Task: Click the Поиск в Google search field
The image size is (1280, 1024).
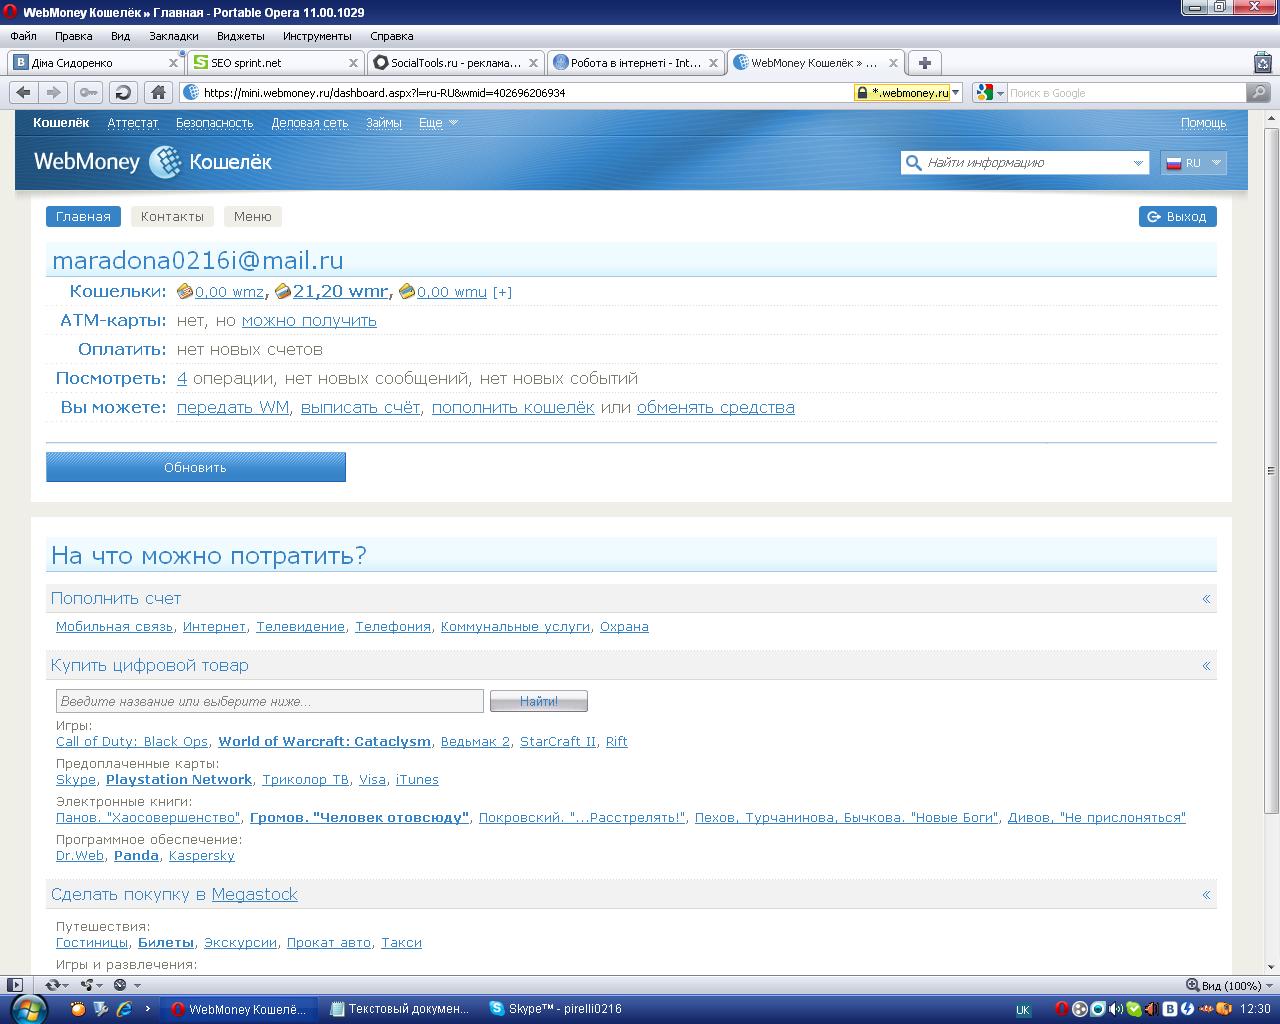Action: [1126, 93]
